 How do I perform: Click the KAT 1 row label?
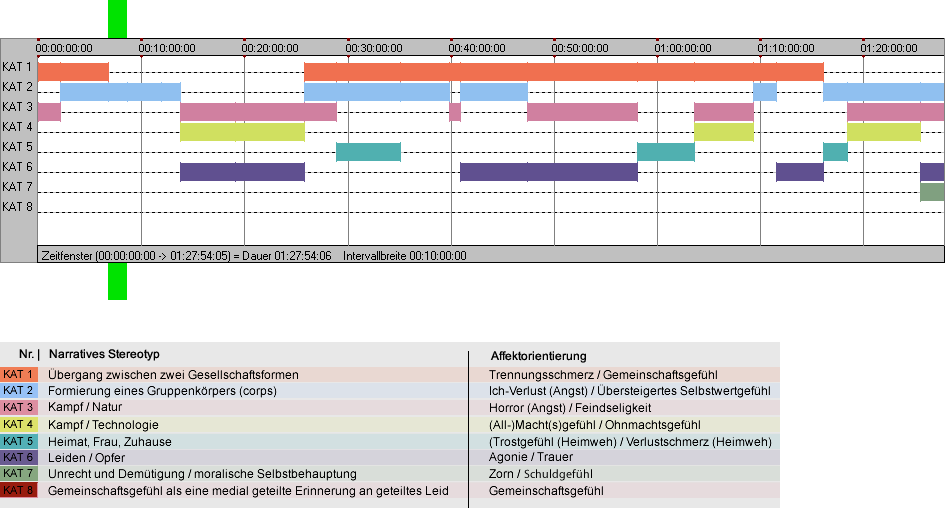(17, 67)
